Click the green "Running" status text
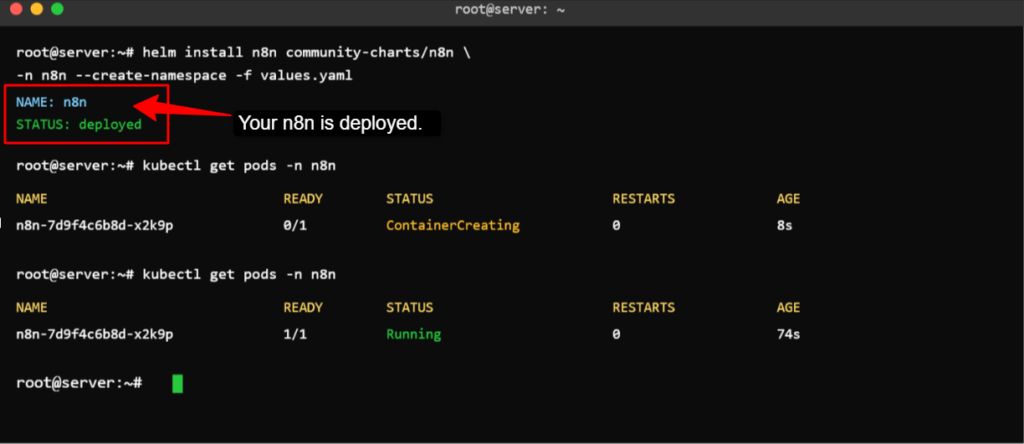Screen dimensions: 1024x444 [x=413, y=334]
